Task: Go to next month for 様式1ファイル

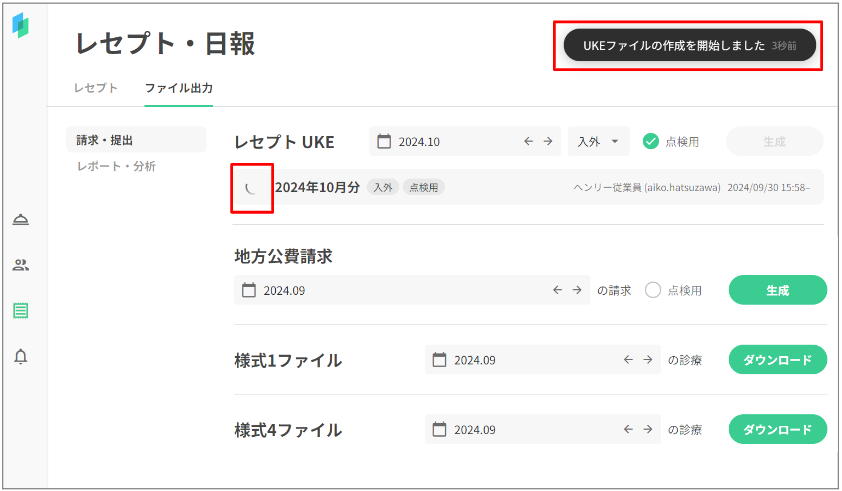Action: (647, 360)
